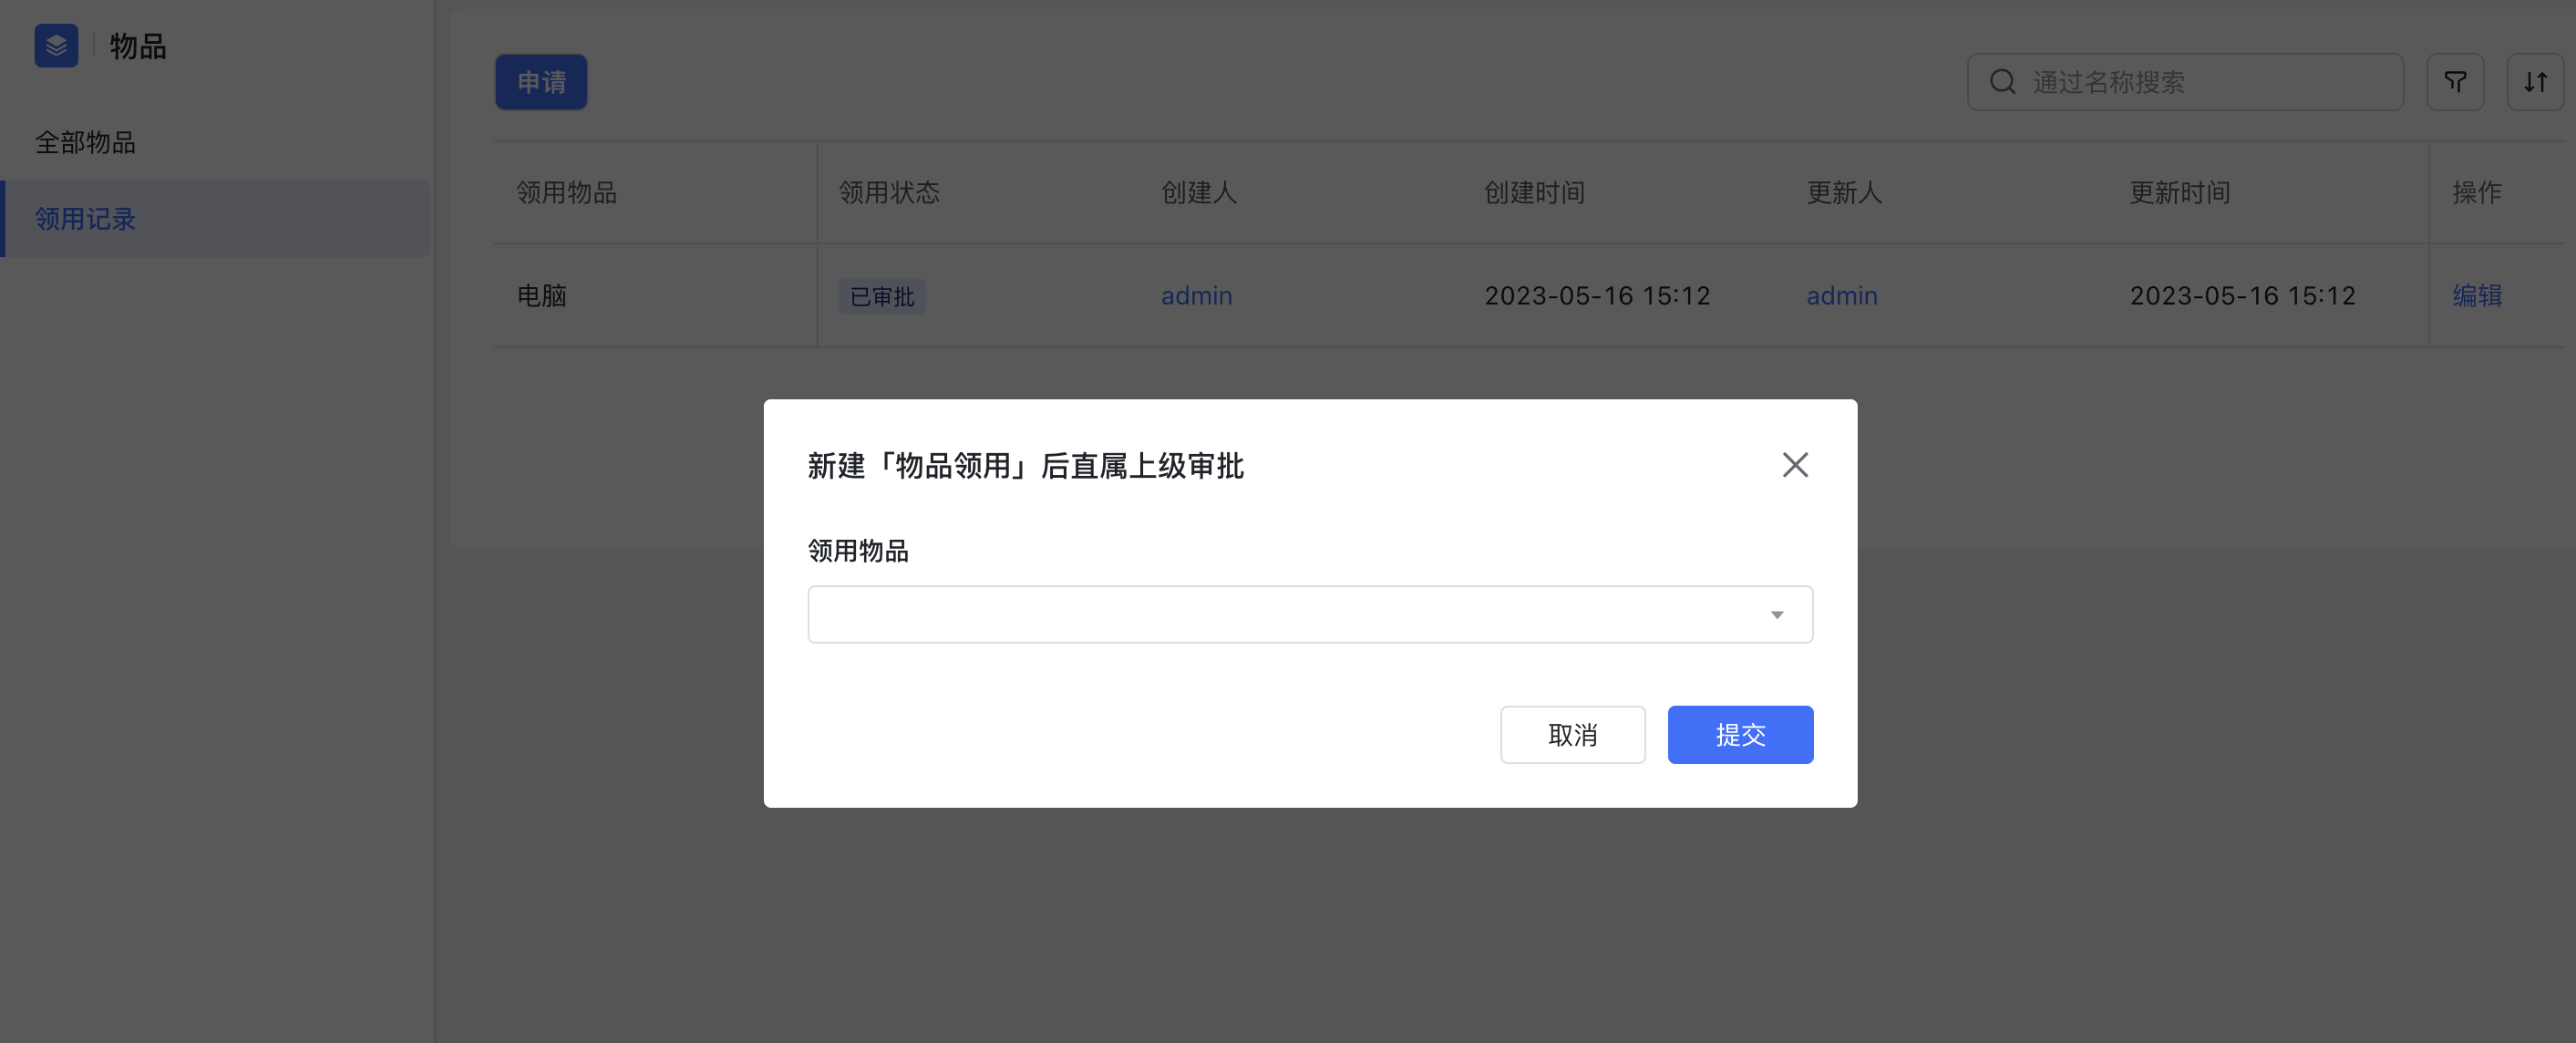Screen dimensions: 2576x1043
Task: Open the filter icon next to search
Action: (2455, 82)
